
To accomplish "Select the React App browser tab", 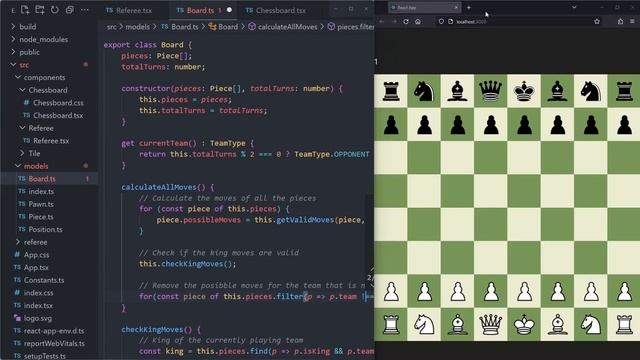I will [x=424, y=7].
